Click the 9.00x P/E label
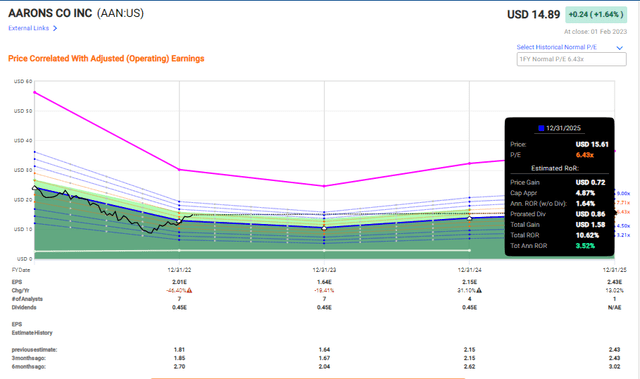Image resolution: width=640 pixels, height=379 pixels. [x=623, y=193]
